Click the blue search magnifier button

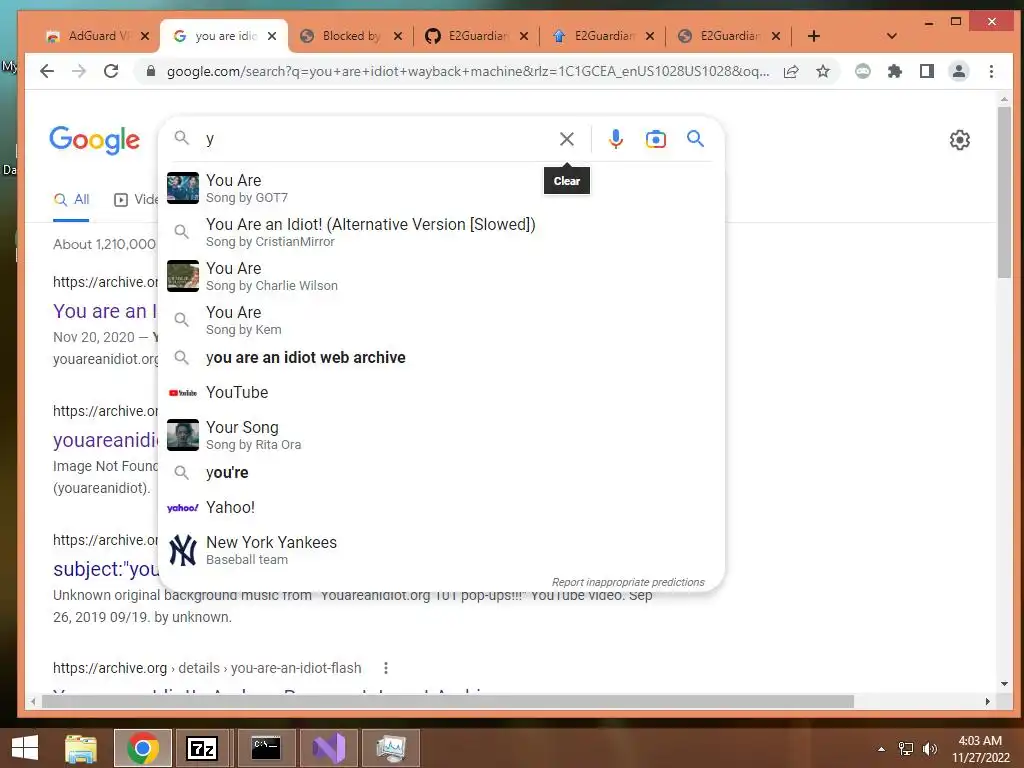coord(696,138)
